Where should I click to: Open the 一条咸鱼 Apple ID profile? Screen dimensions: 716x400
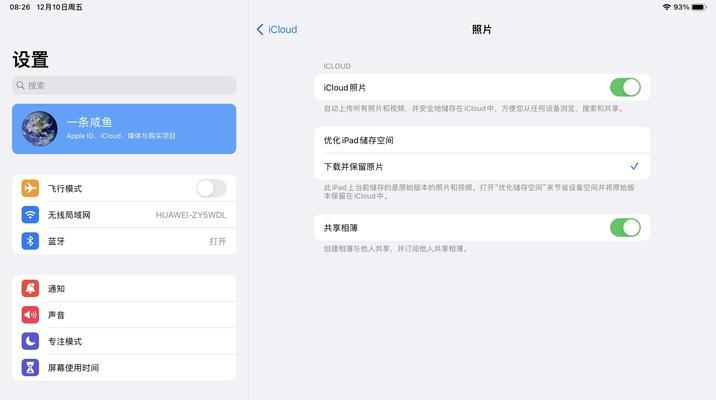124,129
